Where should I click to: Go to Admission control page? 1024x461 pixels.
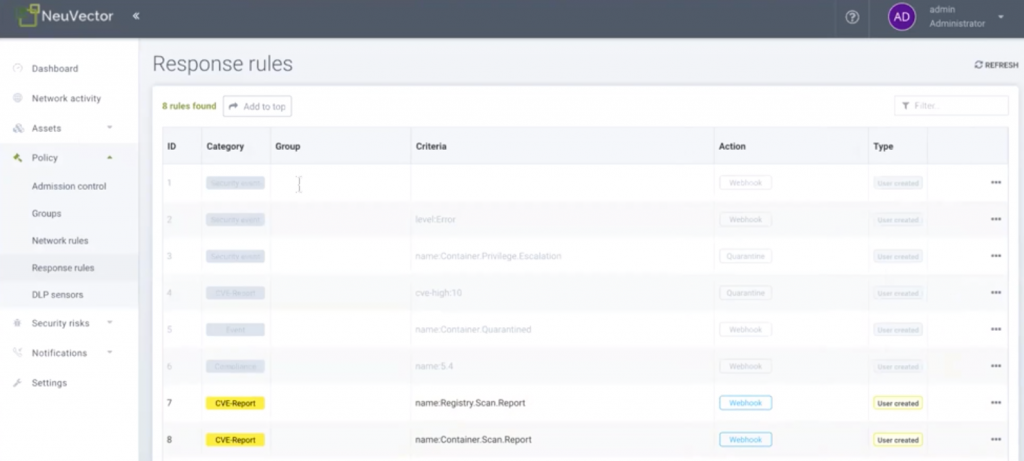tap(69, 187)
